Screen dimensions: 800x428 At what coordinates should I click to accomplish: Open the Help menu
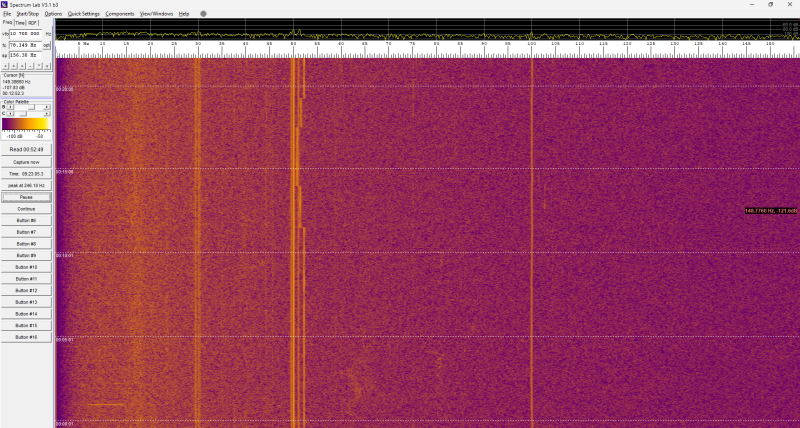tap(184, 14)
